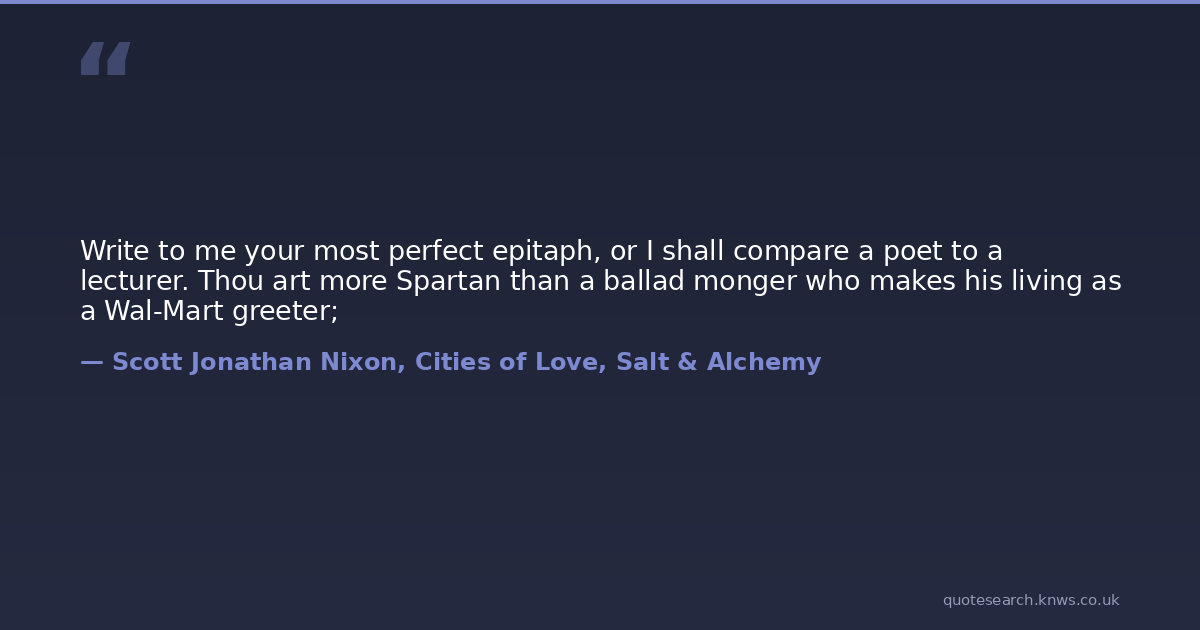This screenshot has height=630, width=1200.
Task: Click the word "Spartan" in the quote
Action: 448,281
